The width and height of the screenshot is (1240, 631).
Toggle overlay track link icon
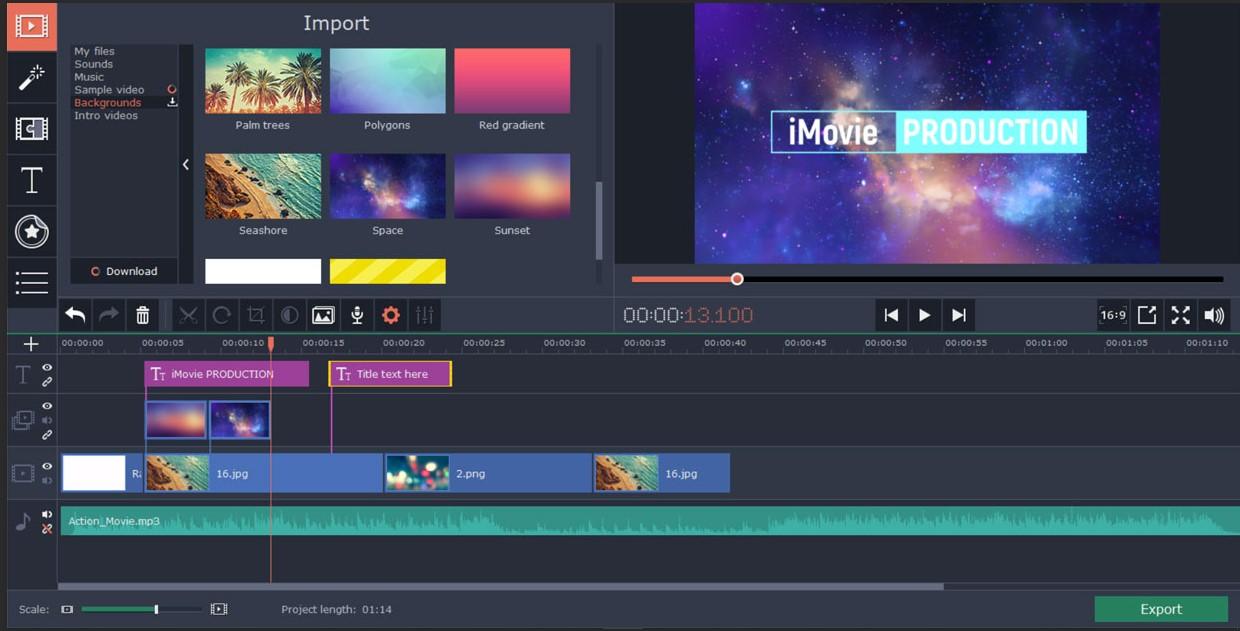point(47,434)
